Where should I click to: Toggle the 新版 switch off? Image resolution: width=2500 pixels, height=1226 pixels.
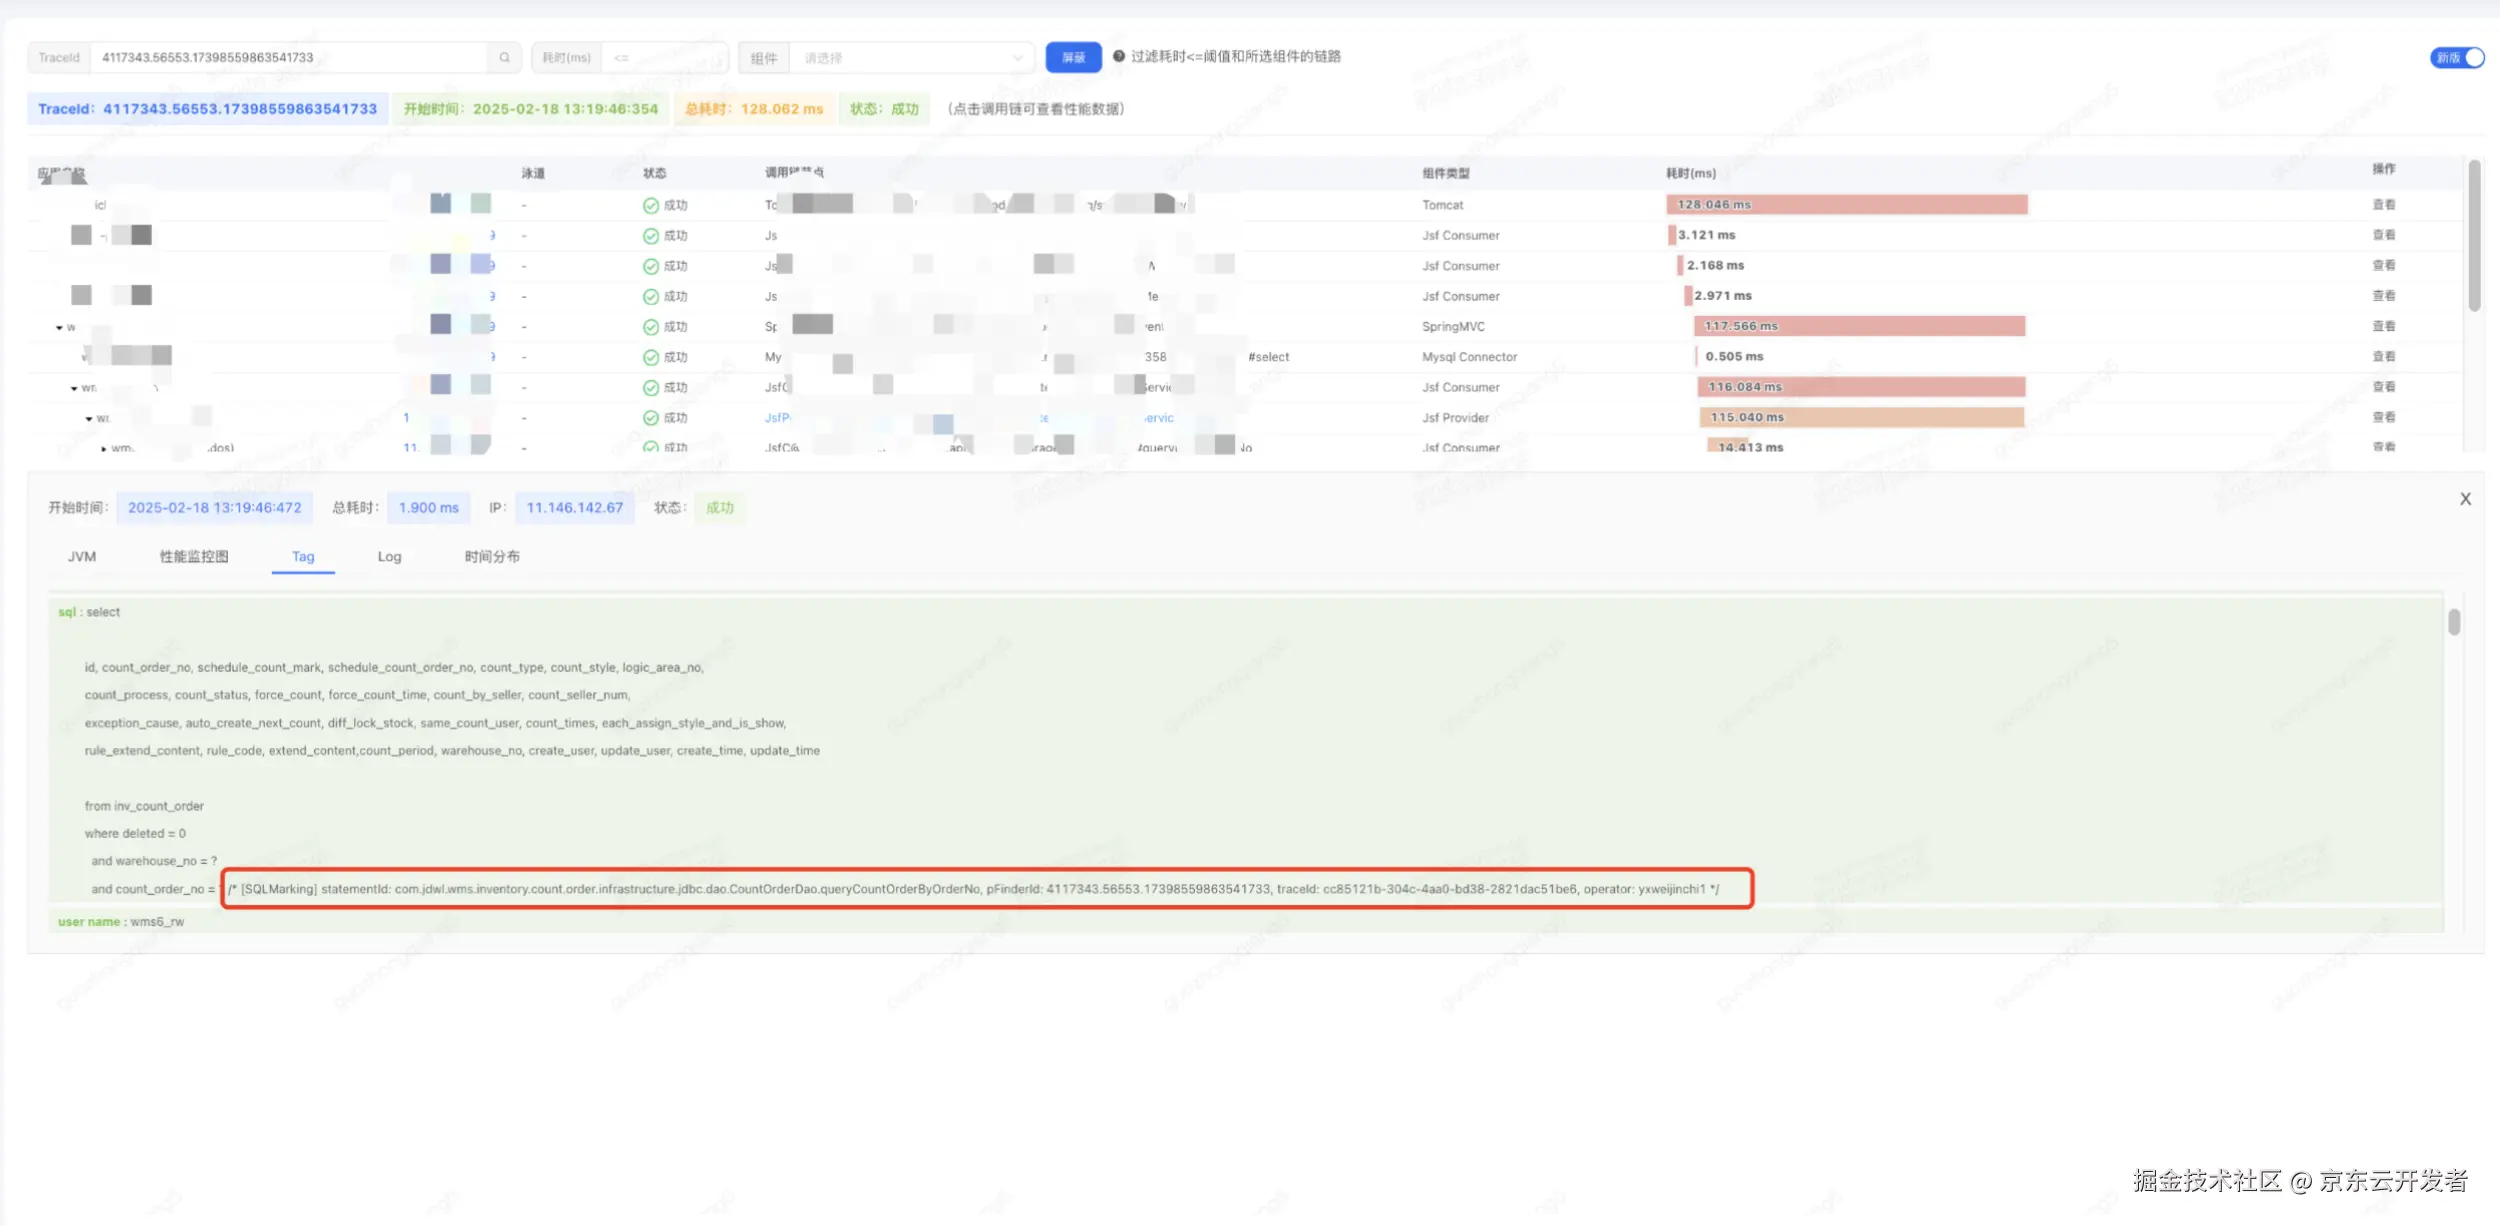(2457, 58)
